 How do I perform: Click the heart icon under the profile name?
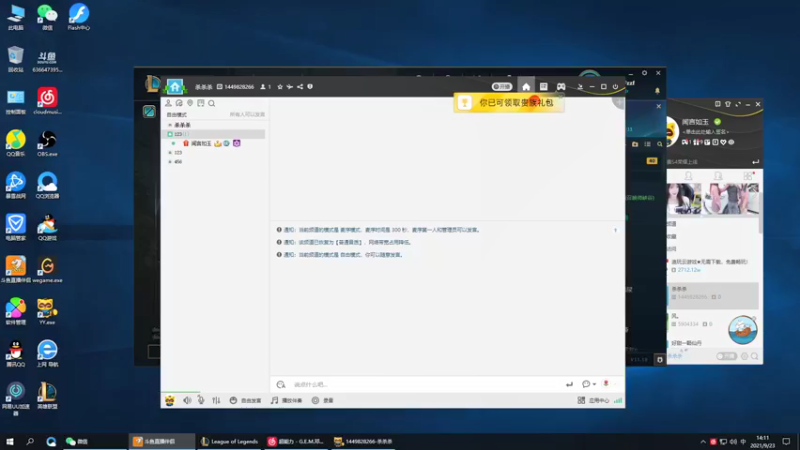pyautogui.click(x=723, y=142)
